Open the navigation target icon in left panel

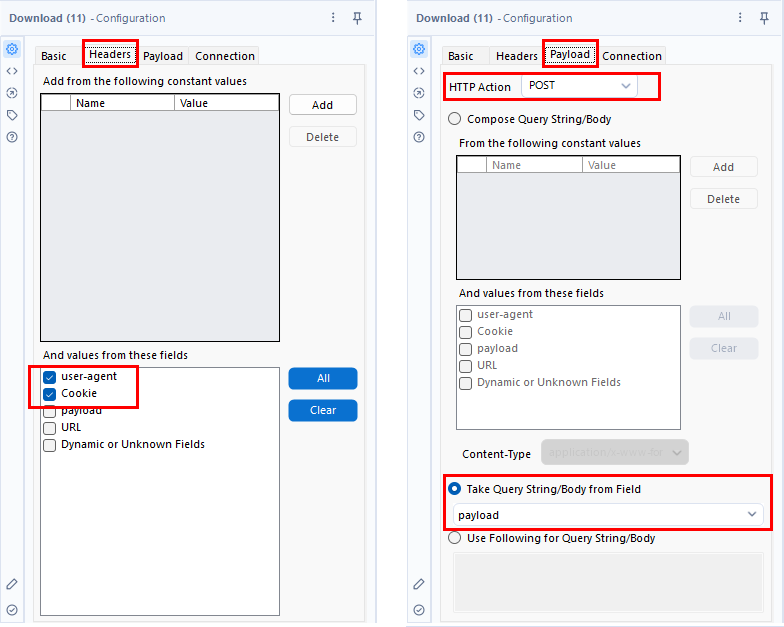tap(12, 93)
